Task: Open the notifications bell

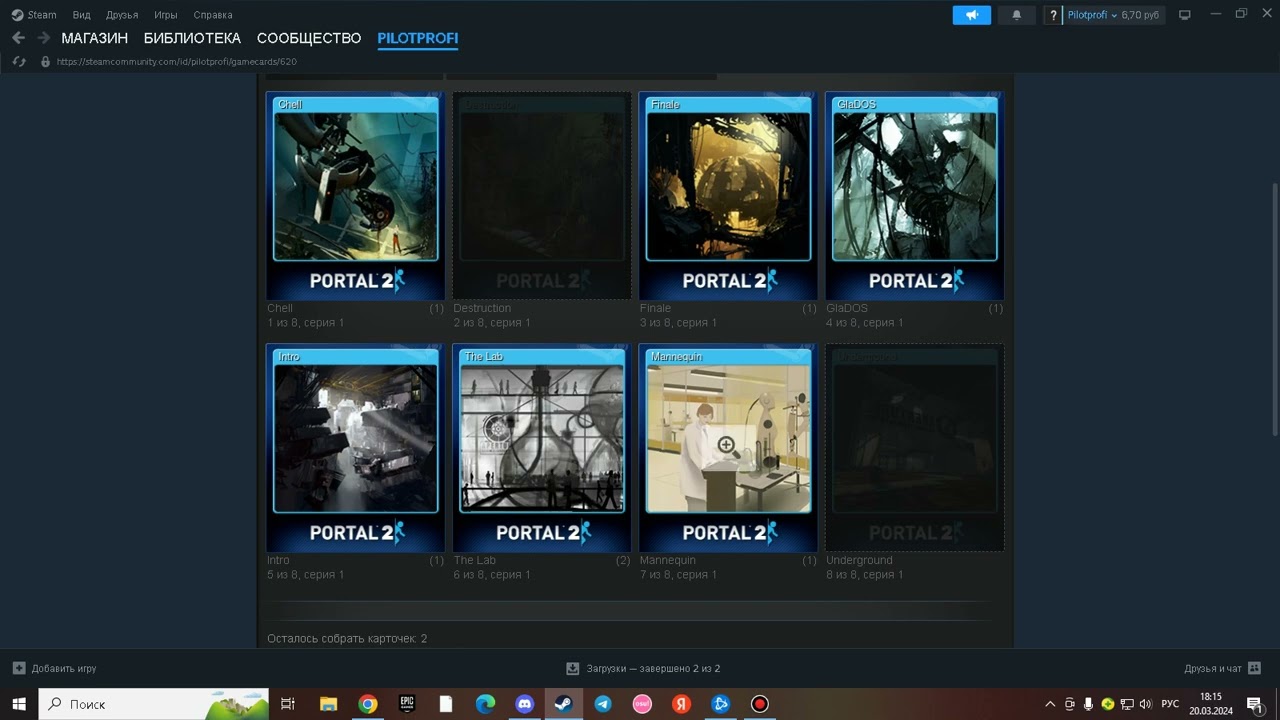Action: tap(1017, 15)
